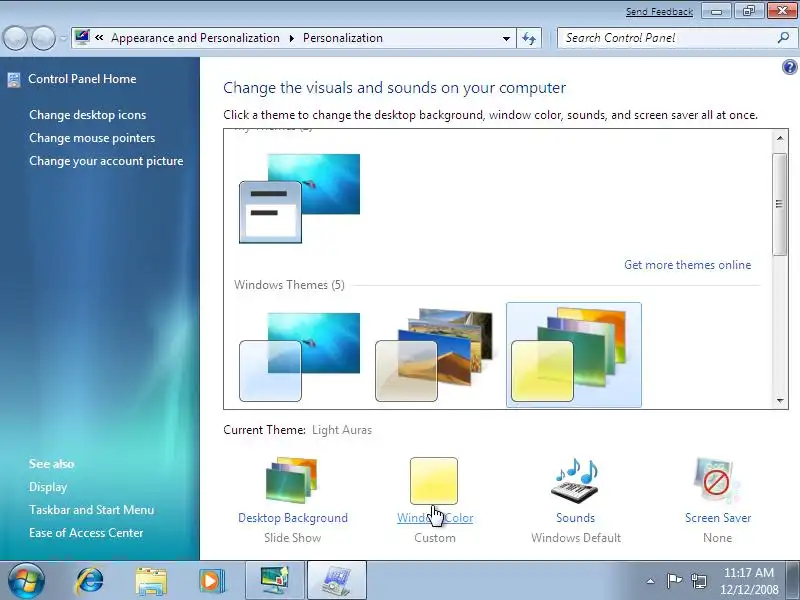The height and width of the screenshot is (600, 800).
Task: Click the Desktop Background link
Action: [293, 518]
